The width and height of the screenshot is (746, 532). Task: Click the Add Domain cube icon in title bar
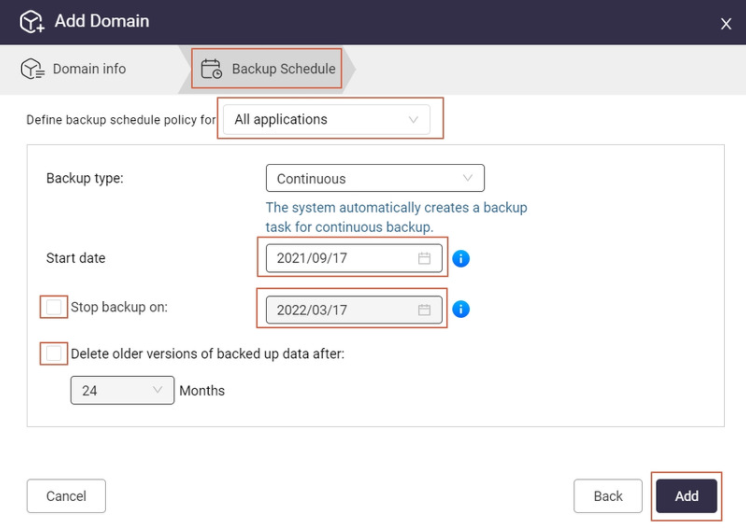[32, 22]
